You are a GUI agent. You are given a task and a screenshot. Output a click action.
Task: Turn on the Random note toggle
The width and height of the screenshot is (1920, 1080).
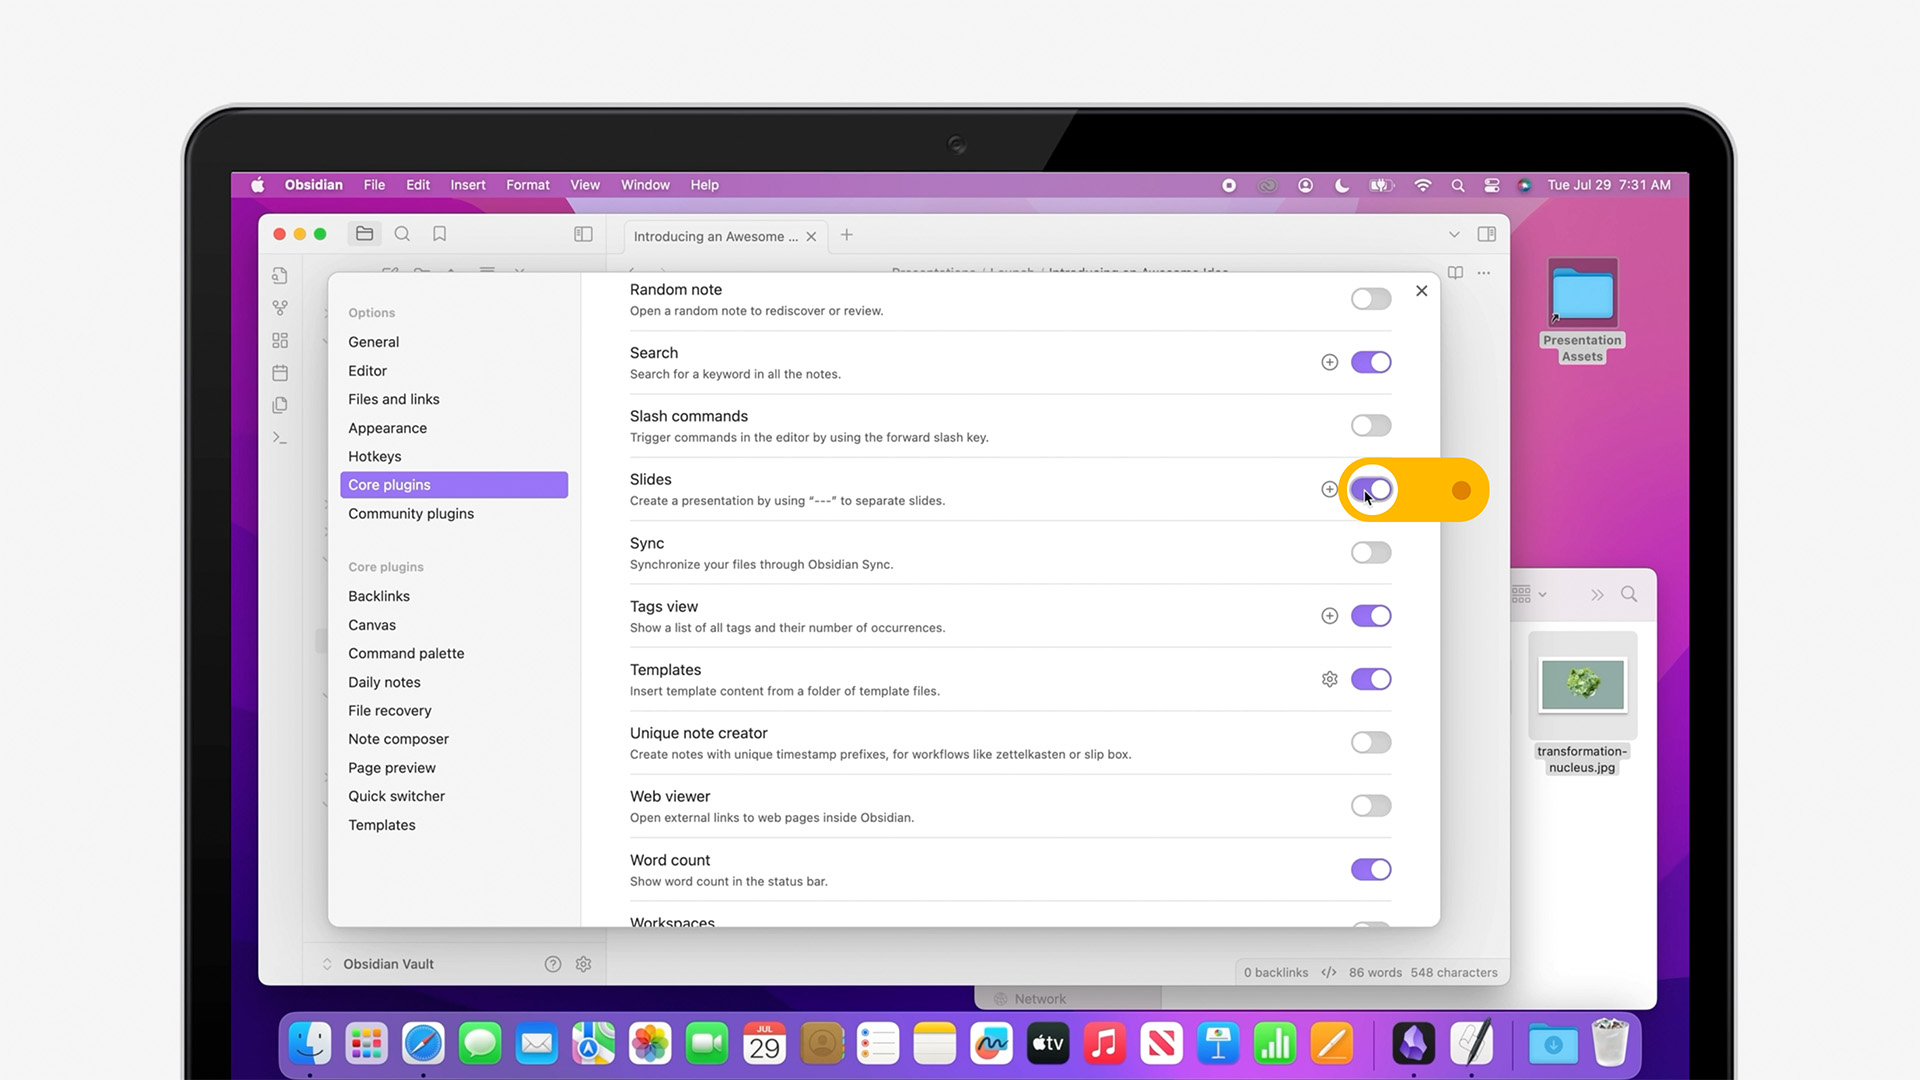[x=1370, y=298]
